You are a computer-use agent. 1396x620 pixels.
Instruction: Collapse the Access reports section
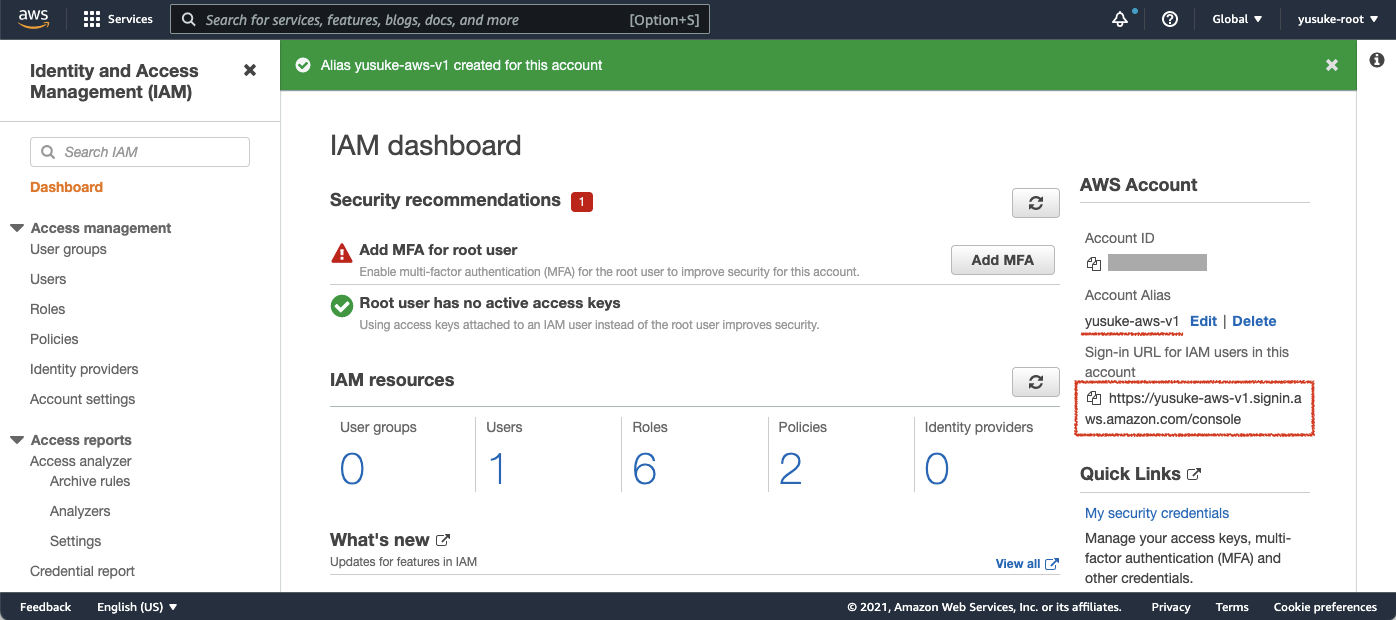17,440
